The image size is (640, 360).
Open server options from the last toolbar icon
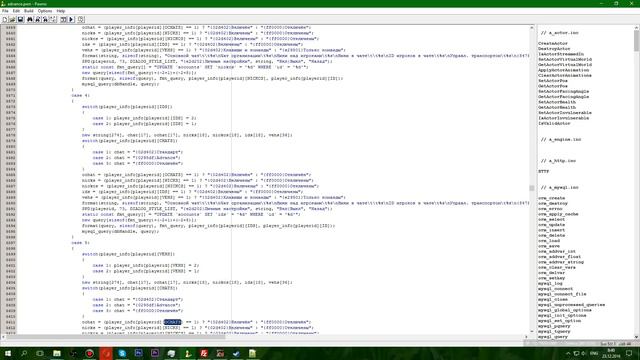coord(81,19)
